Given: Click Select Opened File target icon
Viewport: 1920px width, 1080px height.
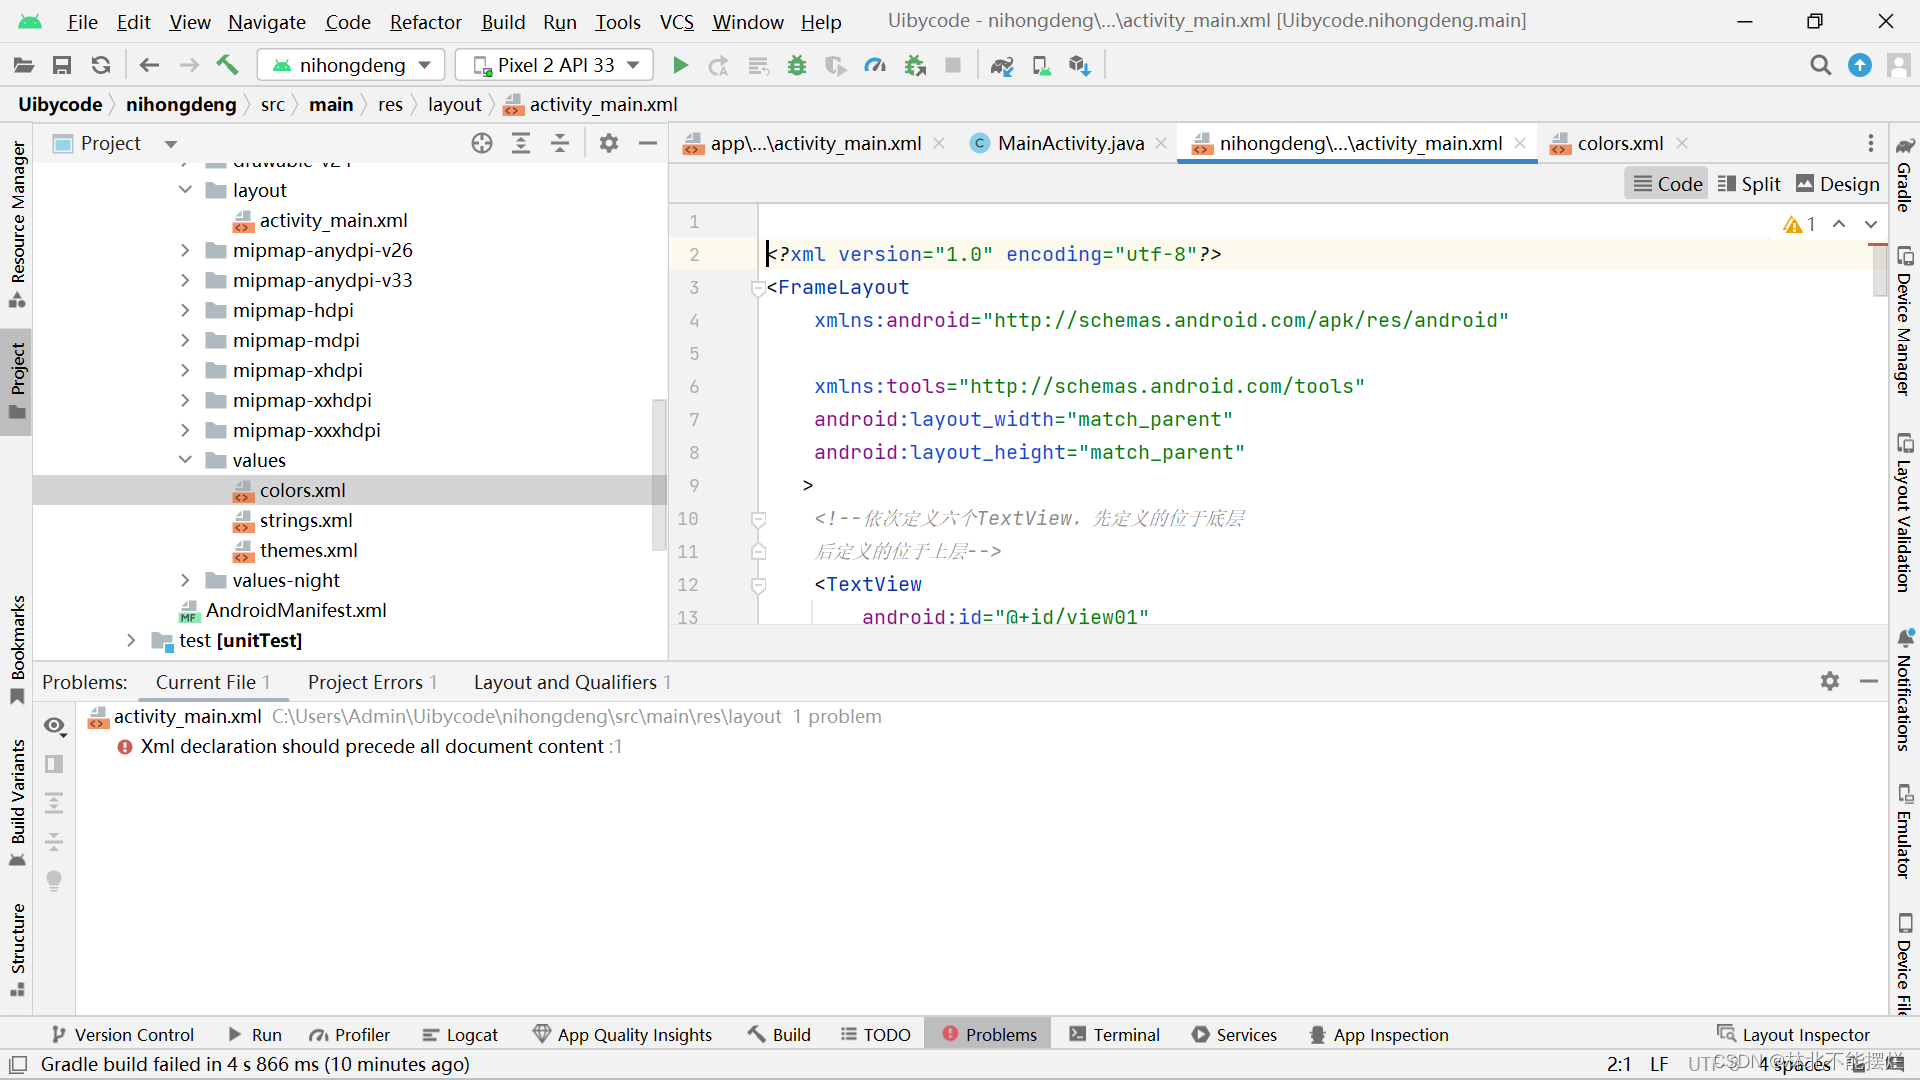Looking at the screenshot, I should click(x=482, y=144).
